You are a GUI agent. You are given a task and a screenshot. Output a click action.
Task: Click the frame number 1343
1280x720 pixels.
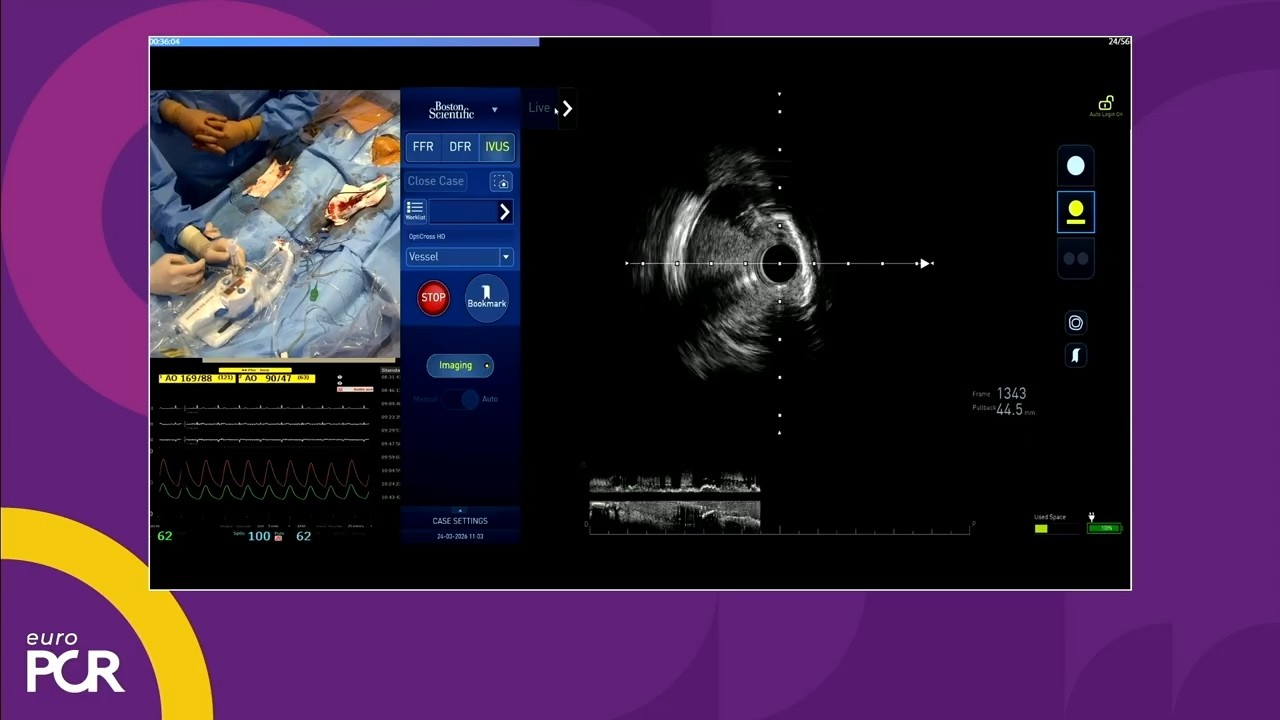tap(1011, 394)
